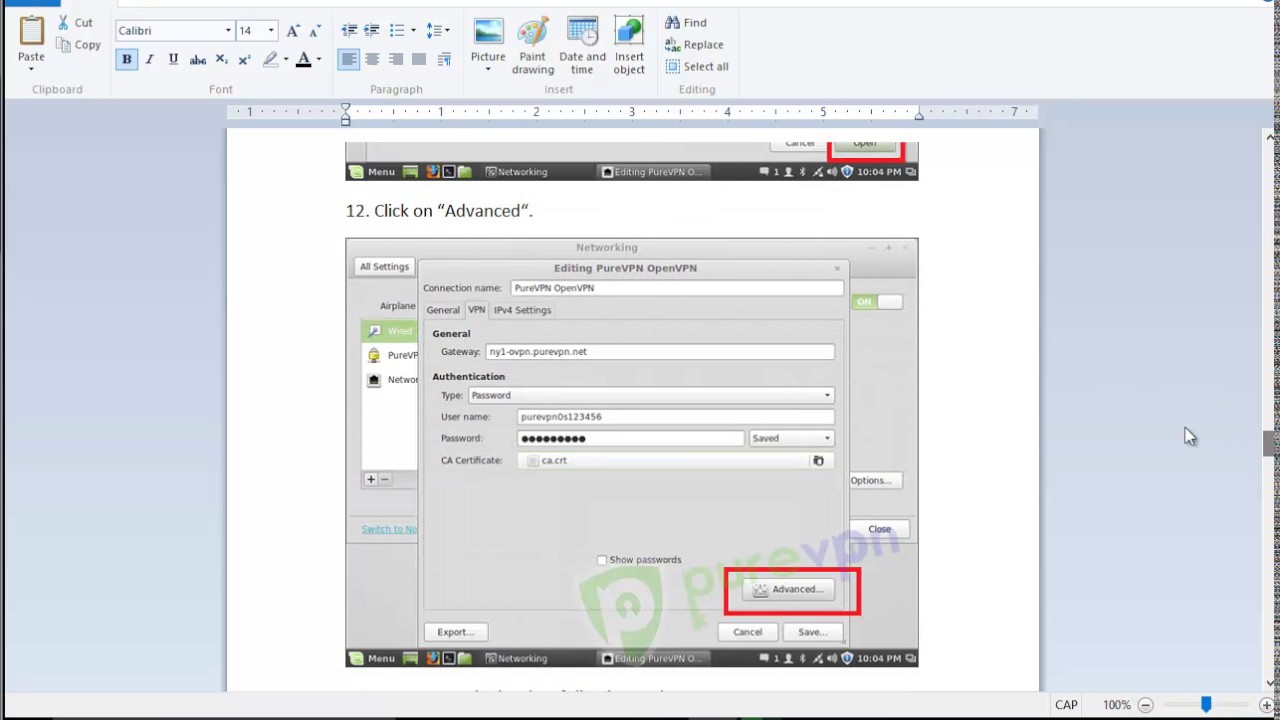1280x720 pixels.
Task: Decrease the paragraph indent
Action: [x=349, y=30]
